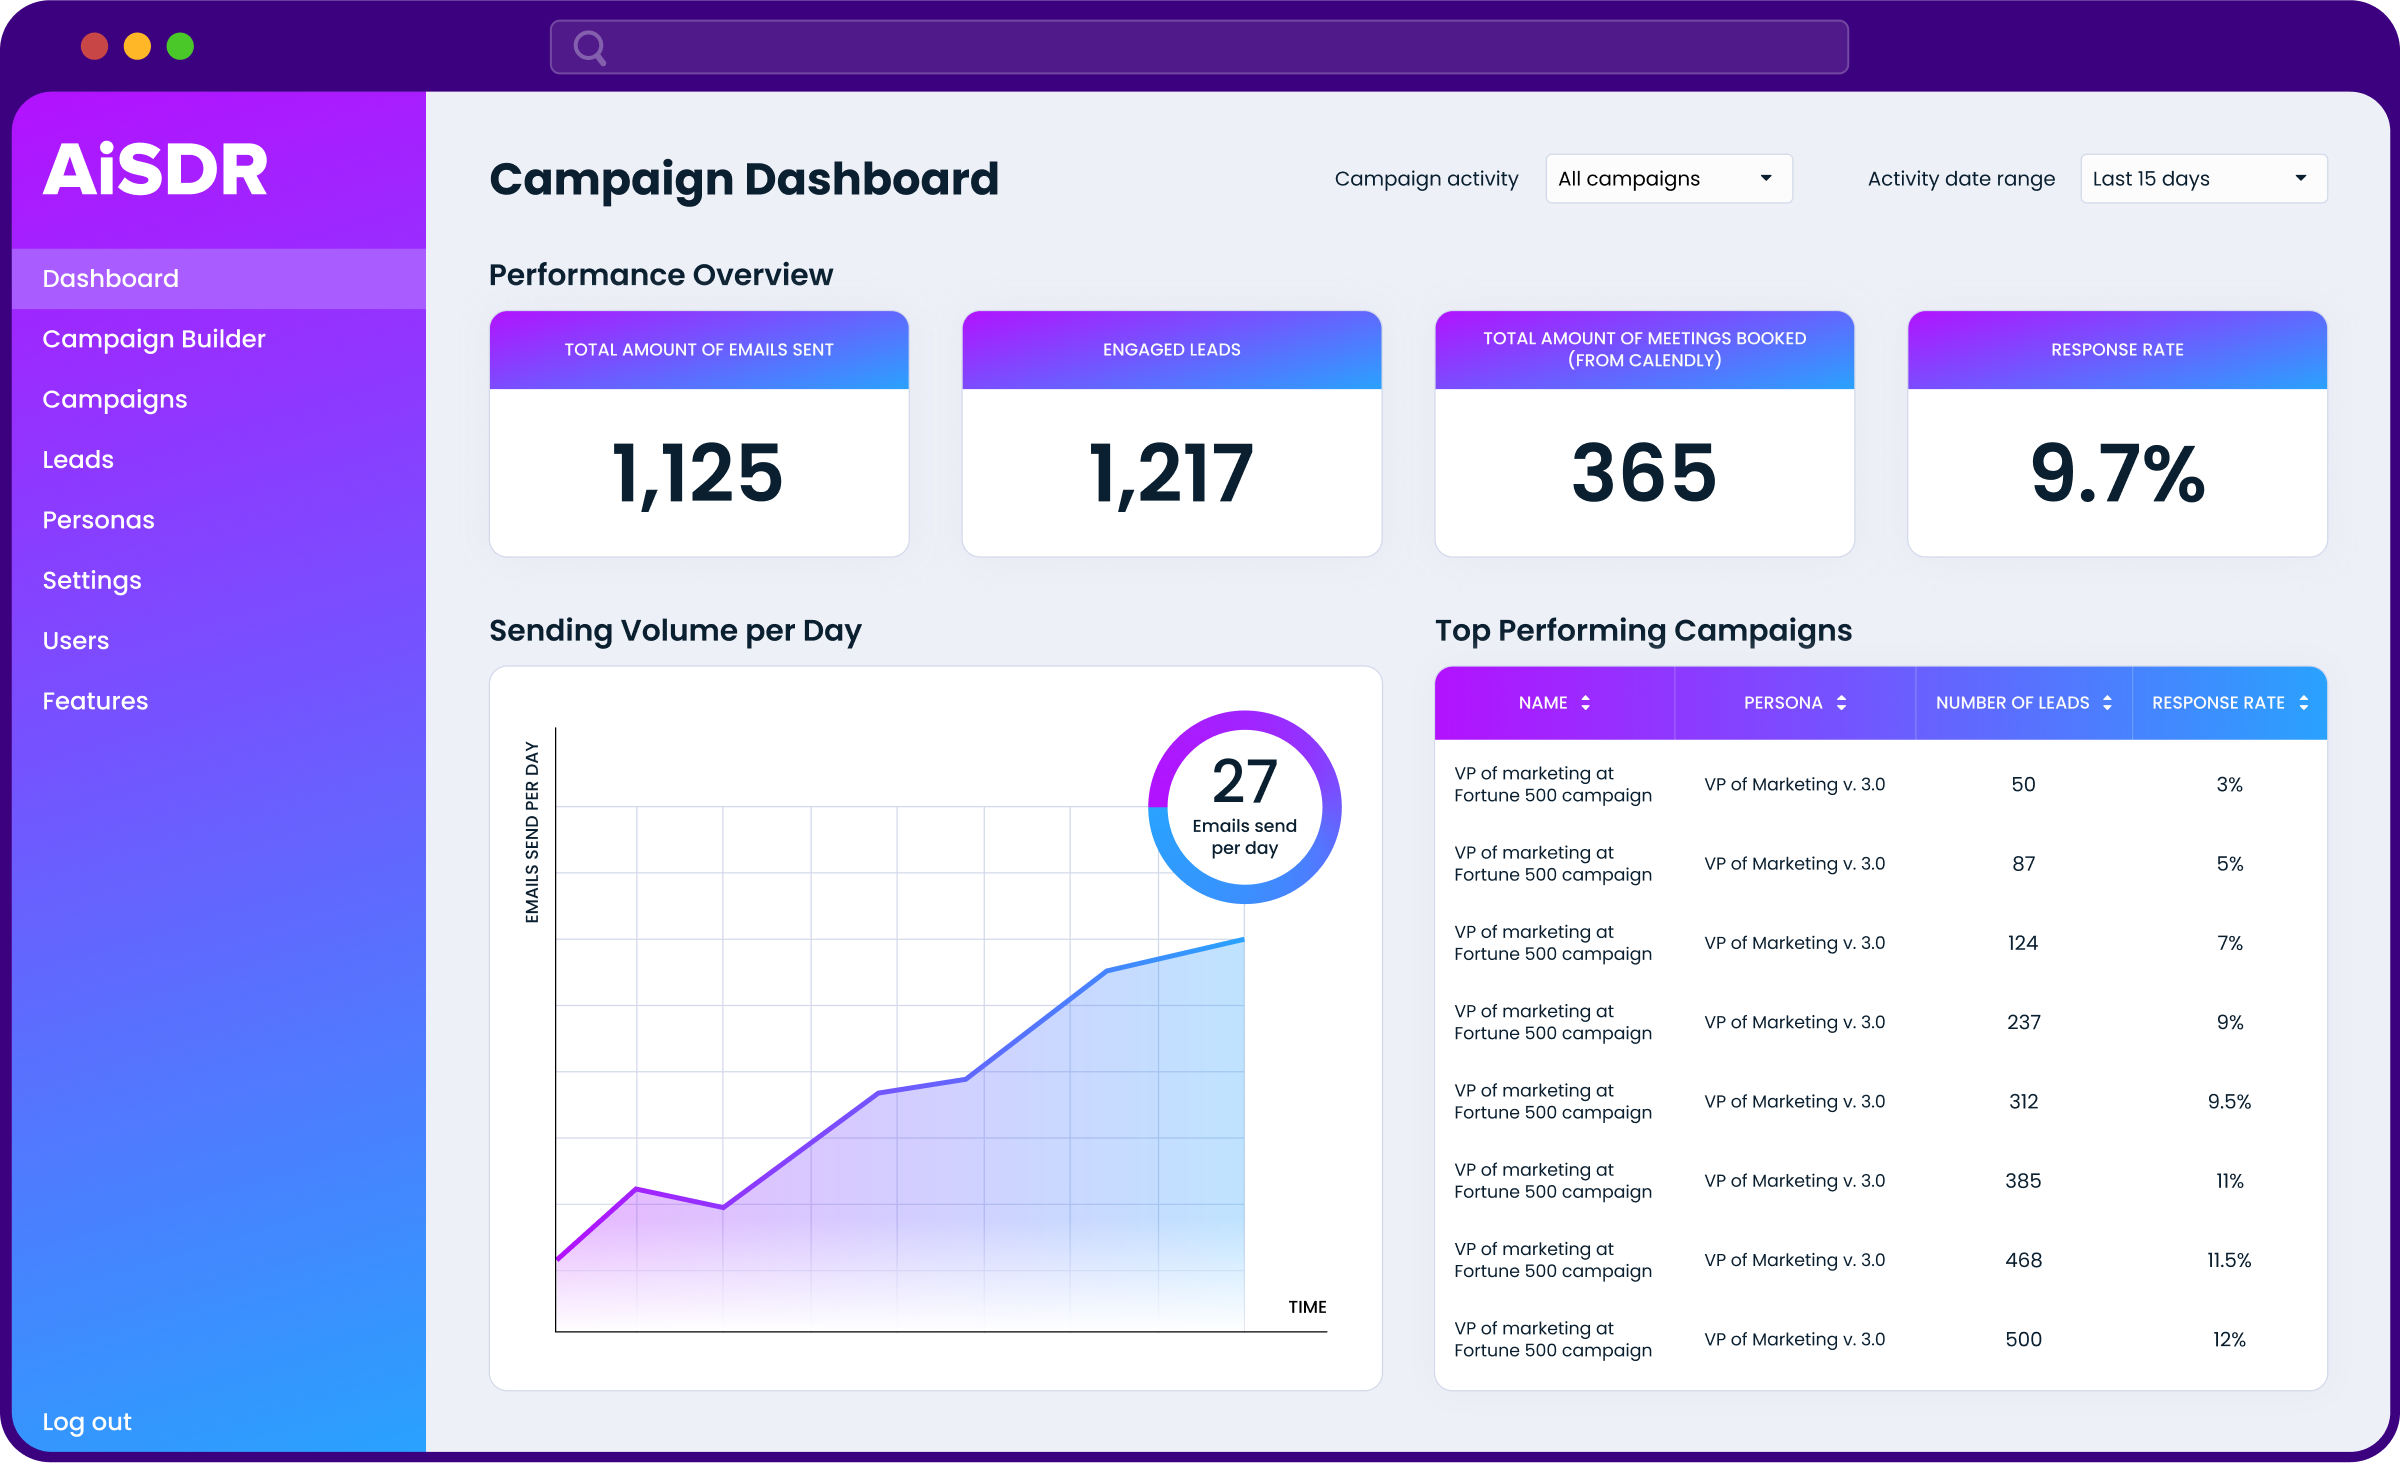Sort by Number of Leads arrows
Screen dimensions: 2400x1463
pos(2107,703)
